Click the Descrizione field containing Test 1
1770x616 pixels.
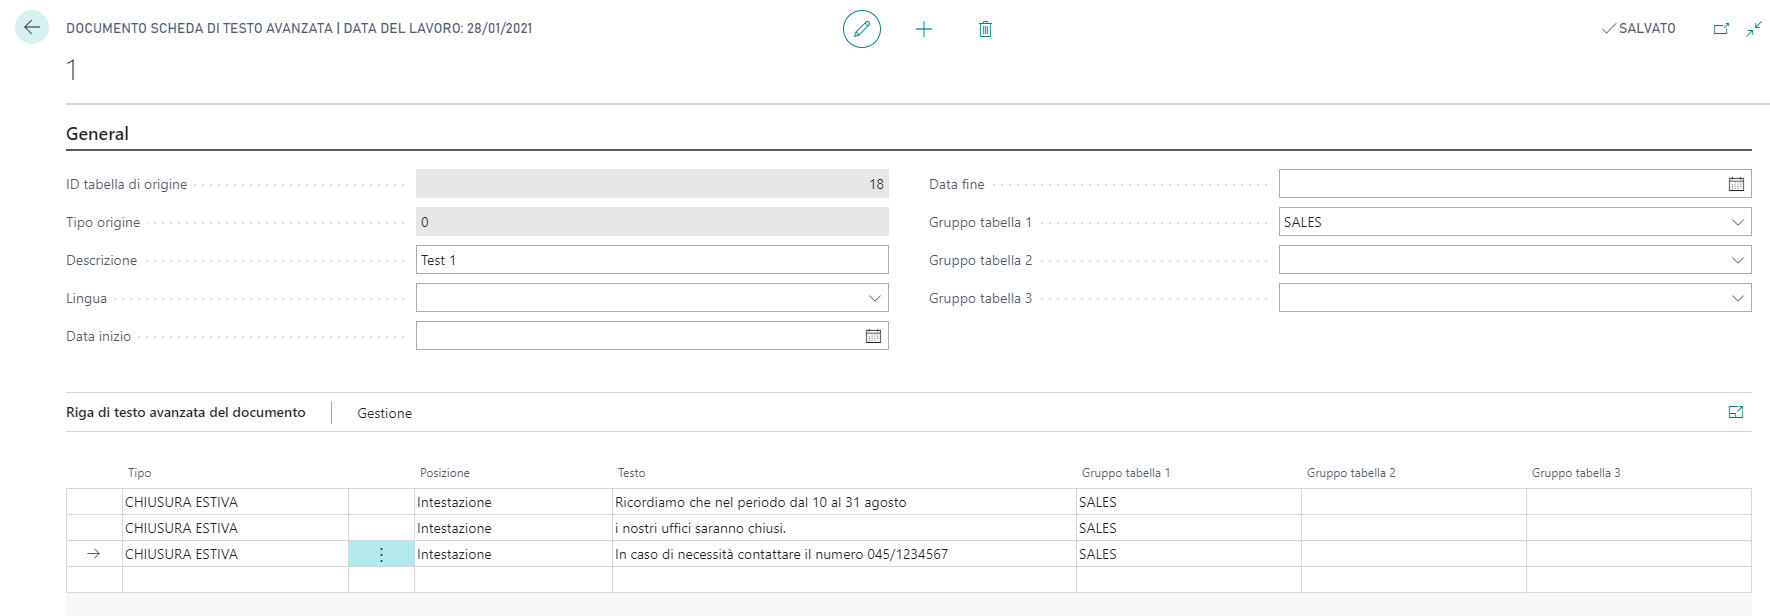pyautogui.click(x=651, y=260)
